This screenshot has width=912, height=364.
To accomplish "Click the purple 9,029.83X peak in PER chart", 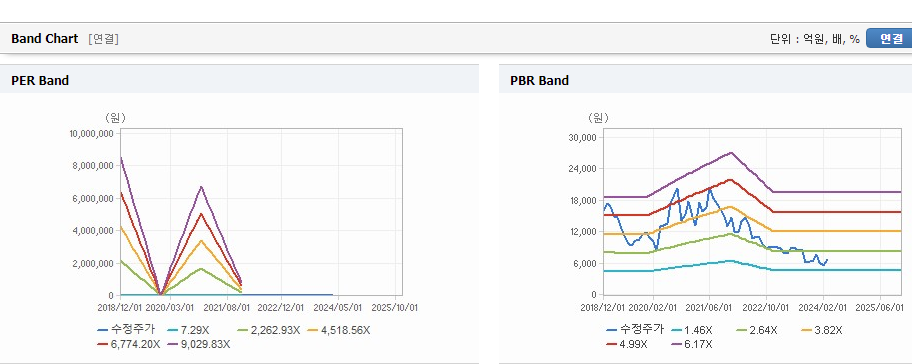I will (x=201, y=187).
